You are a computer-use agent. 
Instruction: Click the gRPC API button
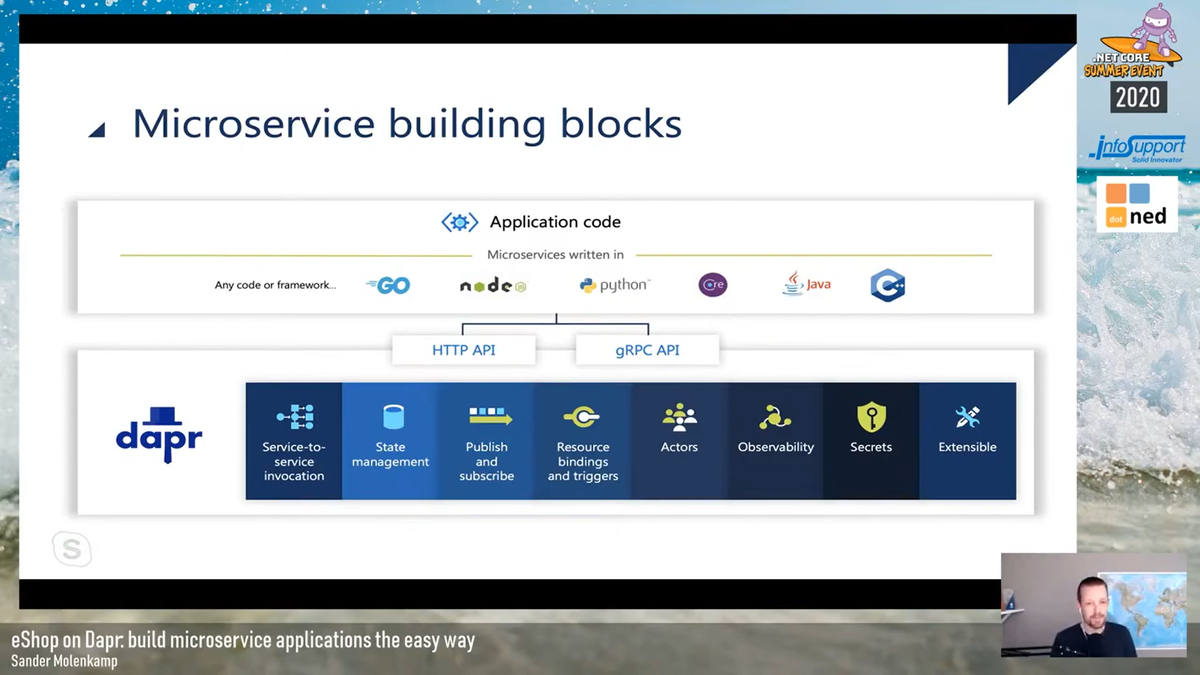(x=647, y=349)
